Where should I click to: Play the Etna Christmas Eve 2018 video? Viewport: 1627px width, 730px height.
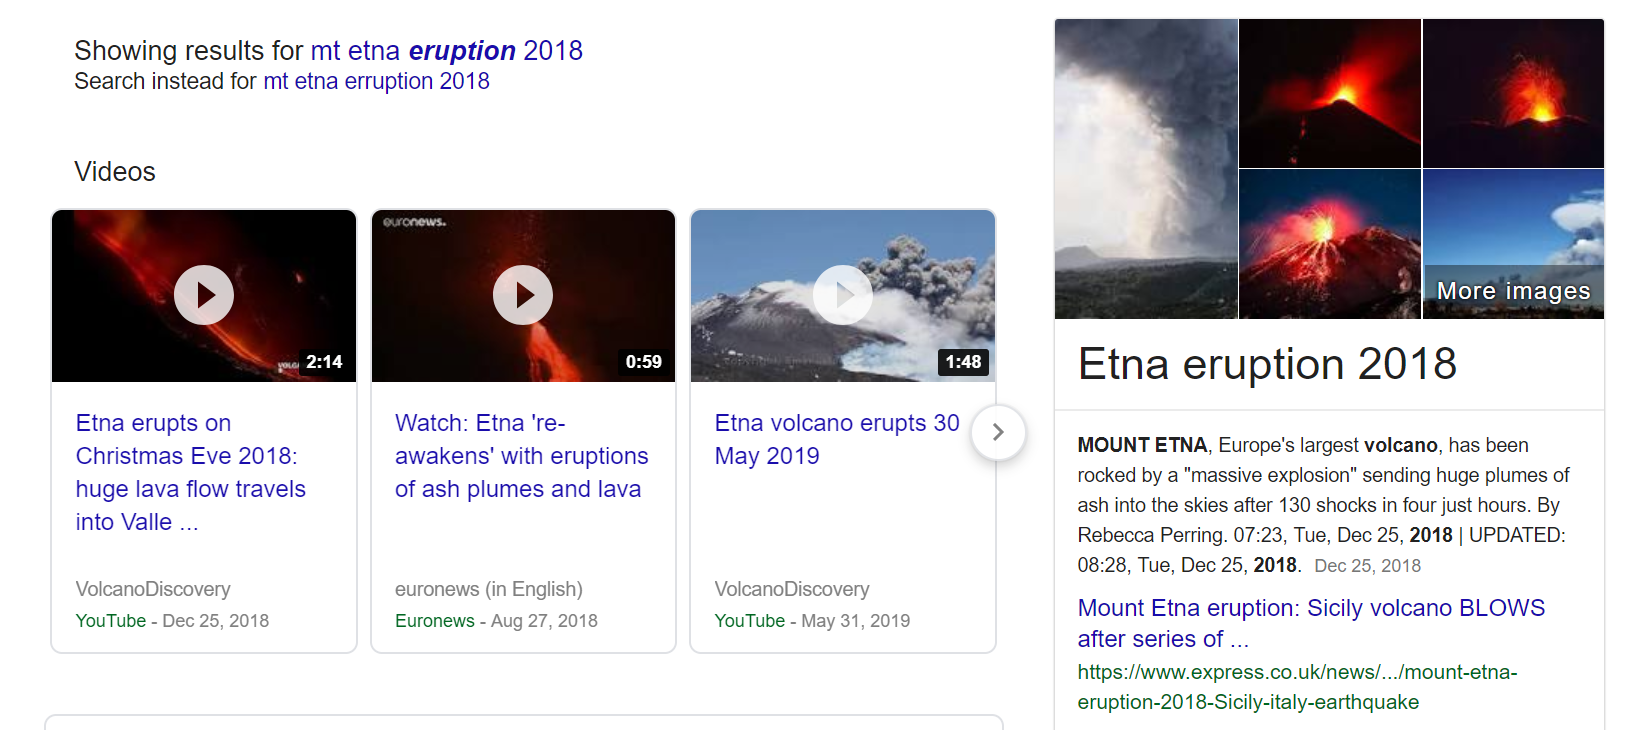204,295
